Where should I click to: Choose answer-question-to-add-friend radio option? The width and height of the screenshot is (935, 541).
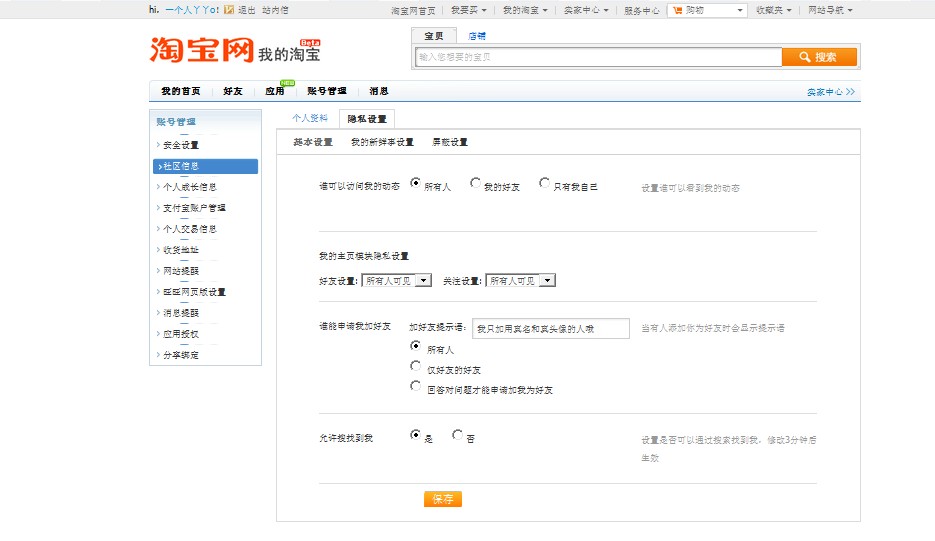(416, 386)
